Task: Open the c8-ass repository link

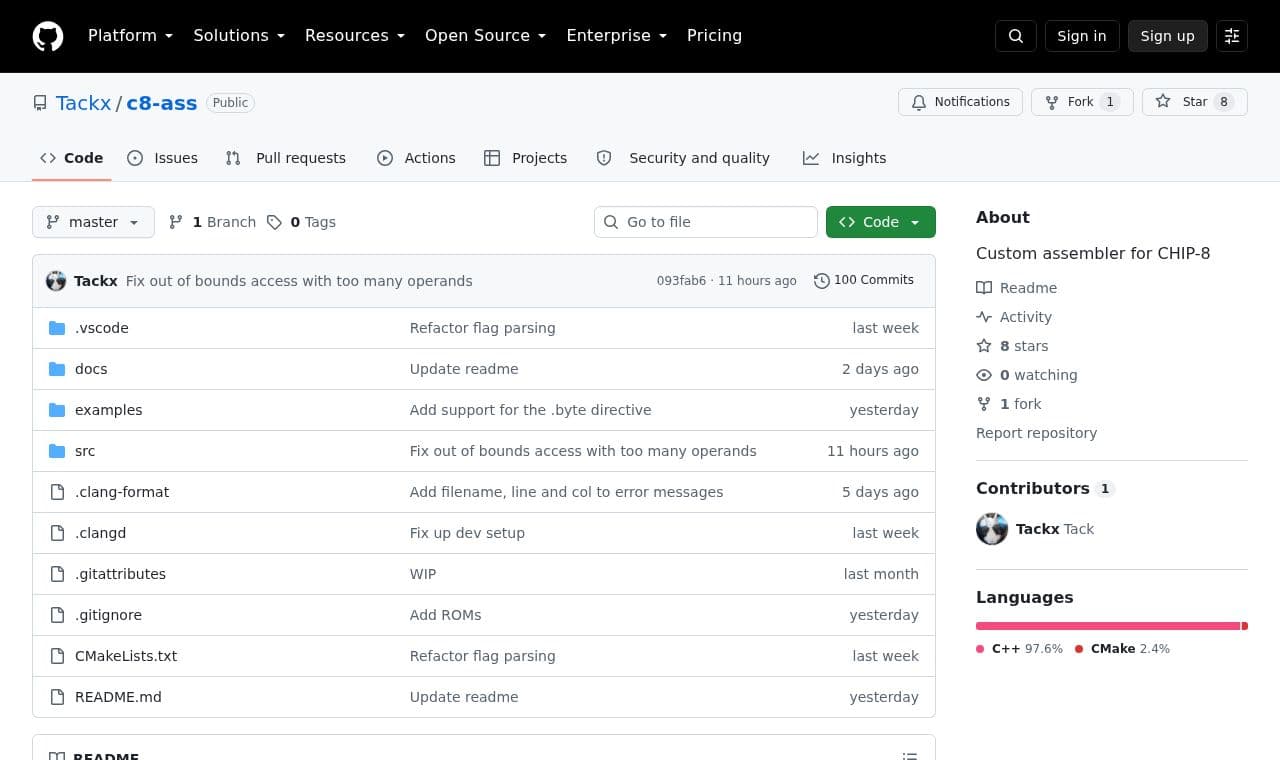Action: coord(161,103)
